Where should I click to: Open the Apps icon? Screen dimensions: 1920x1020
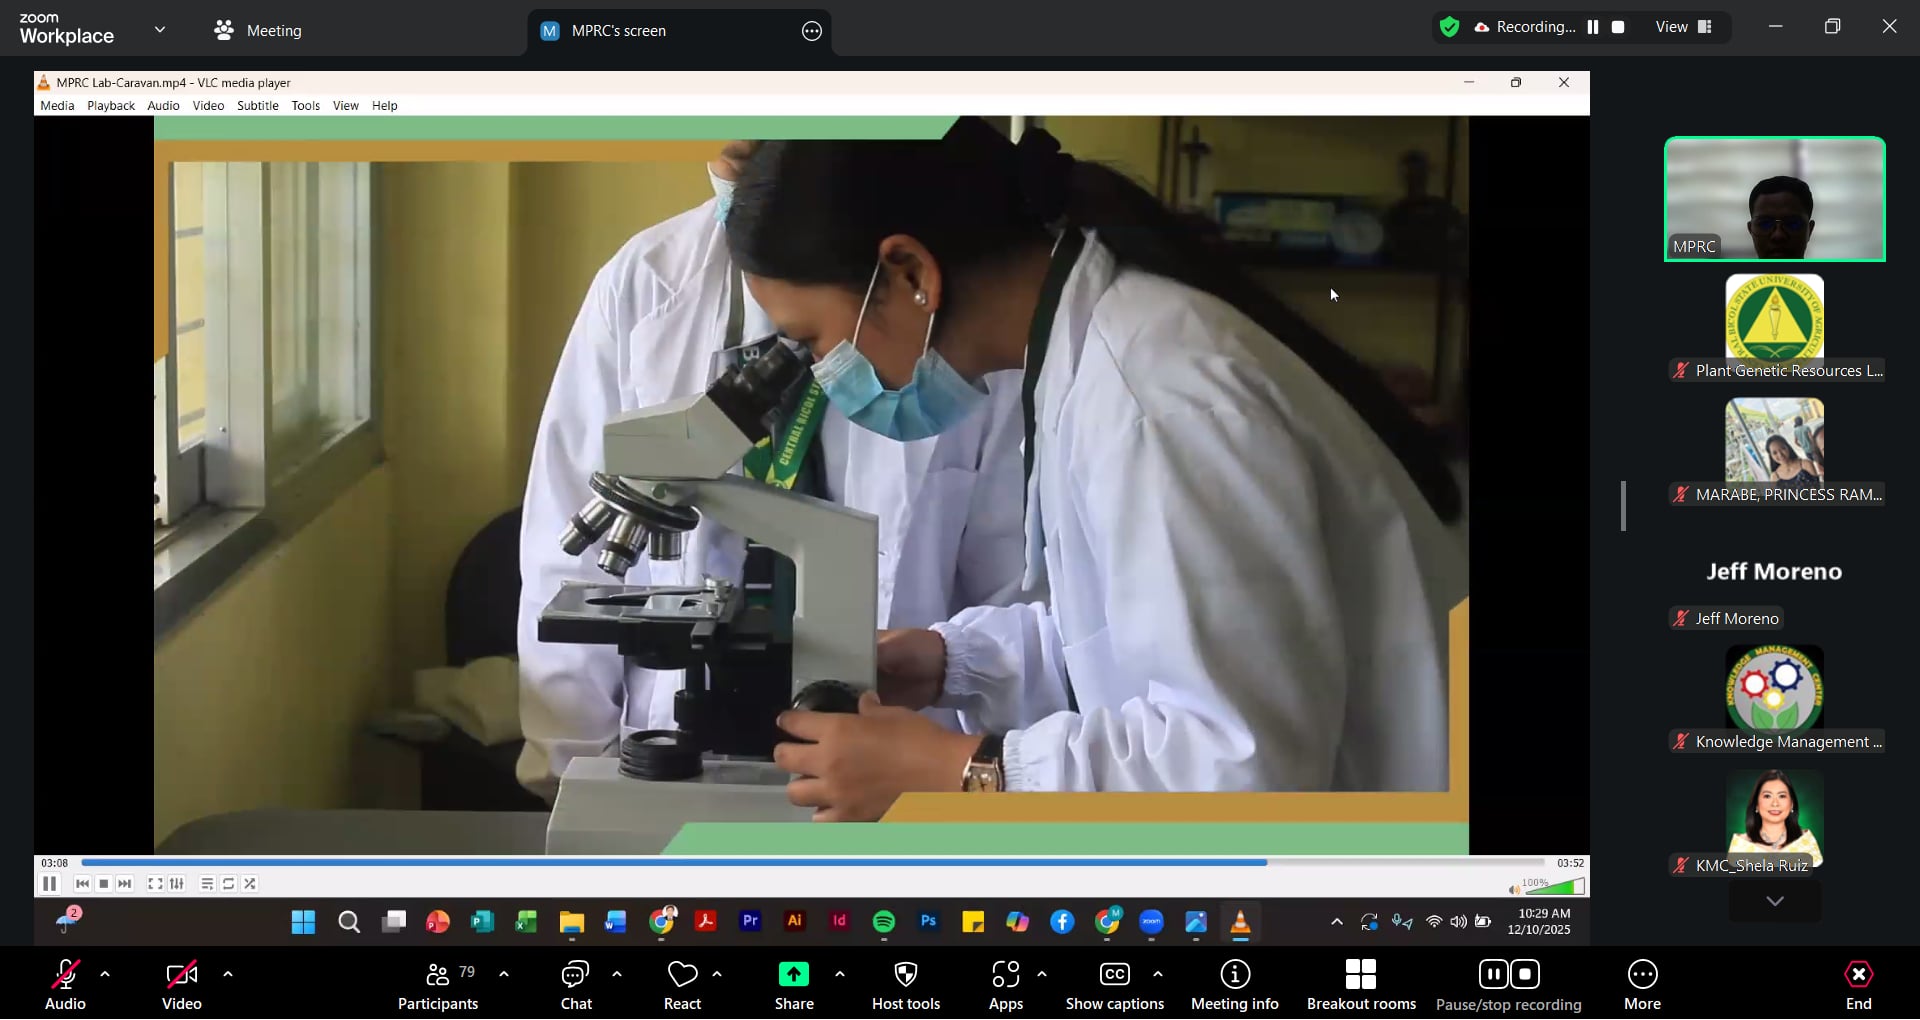[x=1005, y=975]
